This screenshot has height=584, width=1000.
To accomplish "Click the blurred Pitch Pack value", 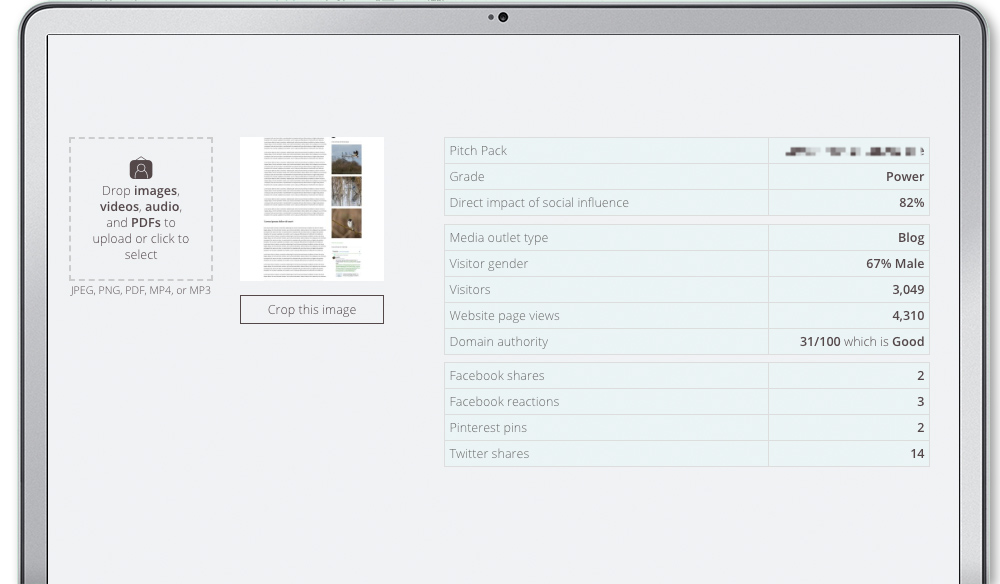I will (854, 151).
